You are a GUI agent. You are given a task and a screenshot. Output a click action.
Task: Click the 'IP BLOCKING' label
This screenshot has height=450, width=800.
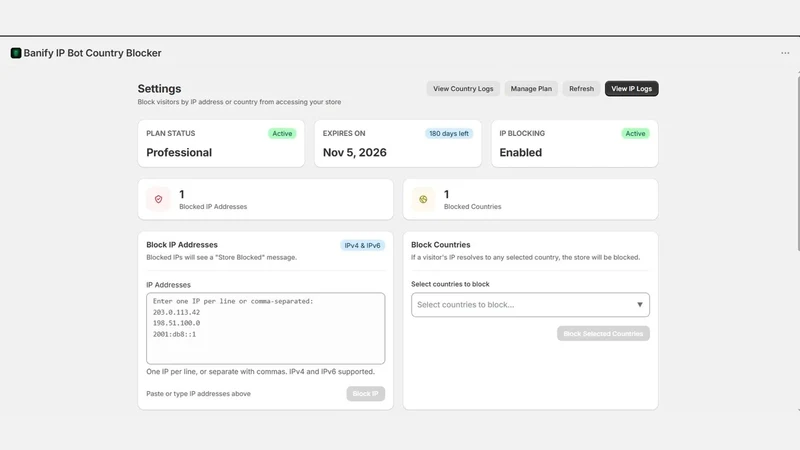tap(522, 134)
